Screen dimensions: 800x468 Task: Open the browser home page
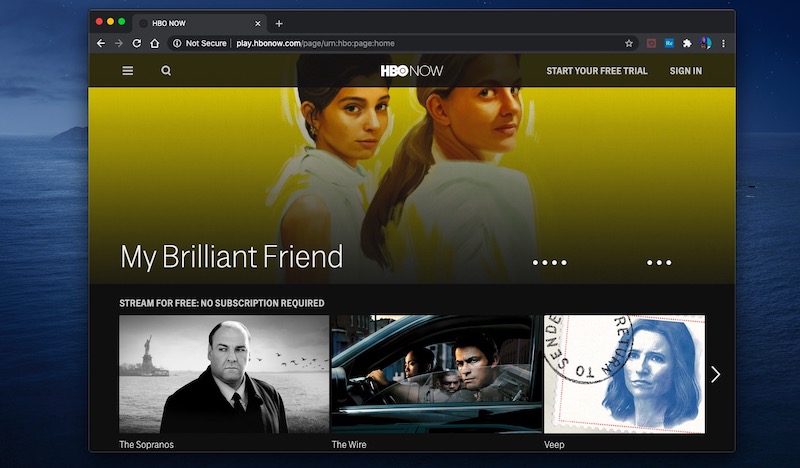coord(155,43)
